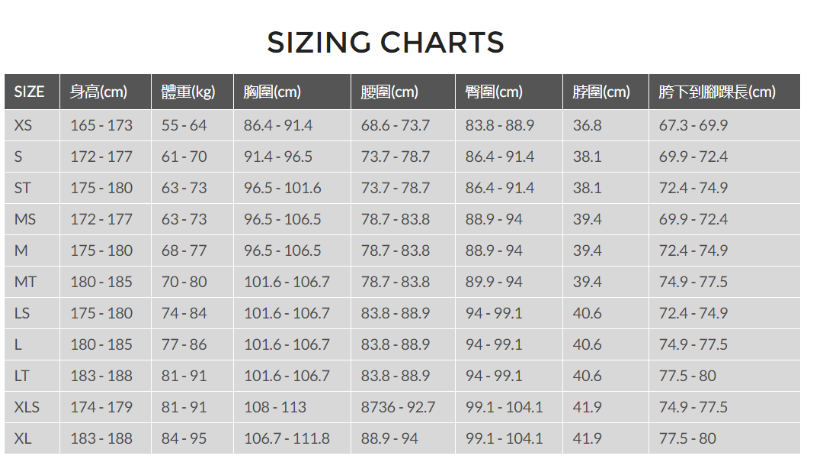Click the XLS size row label

click(x=27, y=407)
